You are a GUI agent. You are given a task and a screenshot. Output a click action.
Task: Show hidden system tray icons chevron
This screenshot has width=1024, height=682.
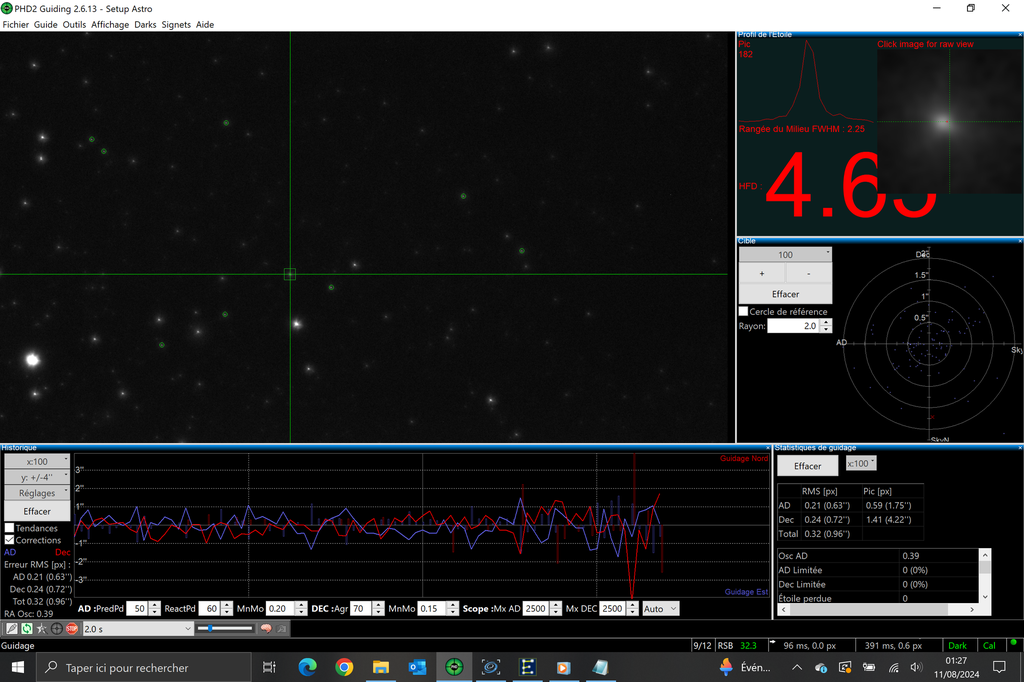(797, 667)
